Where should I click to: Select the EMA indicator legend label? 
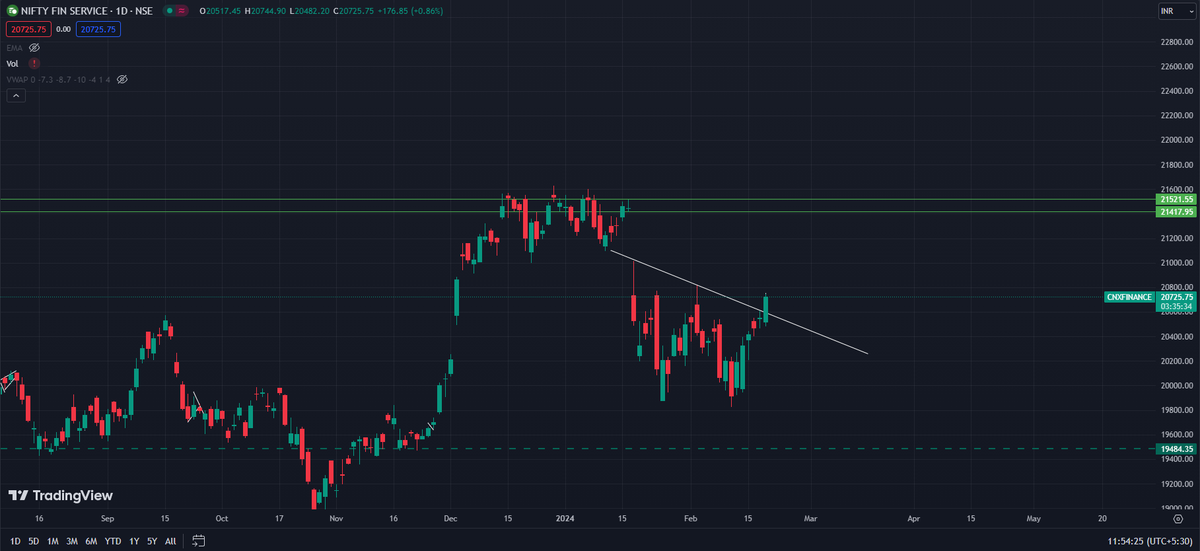14,47
